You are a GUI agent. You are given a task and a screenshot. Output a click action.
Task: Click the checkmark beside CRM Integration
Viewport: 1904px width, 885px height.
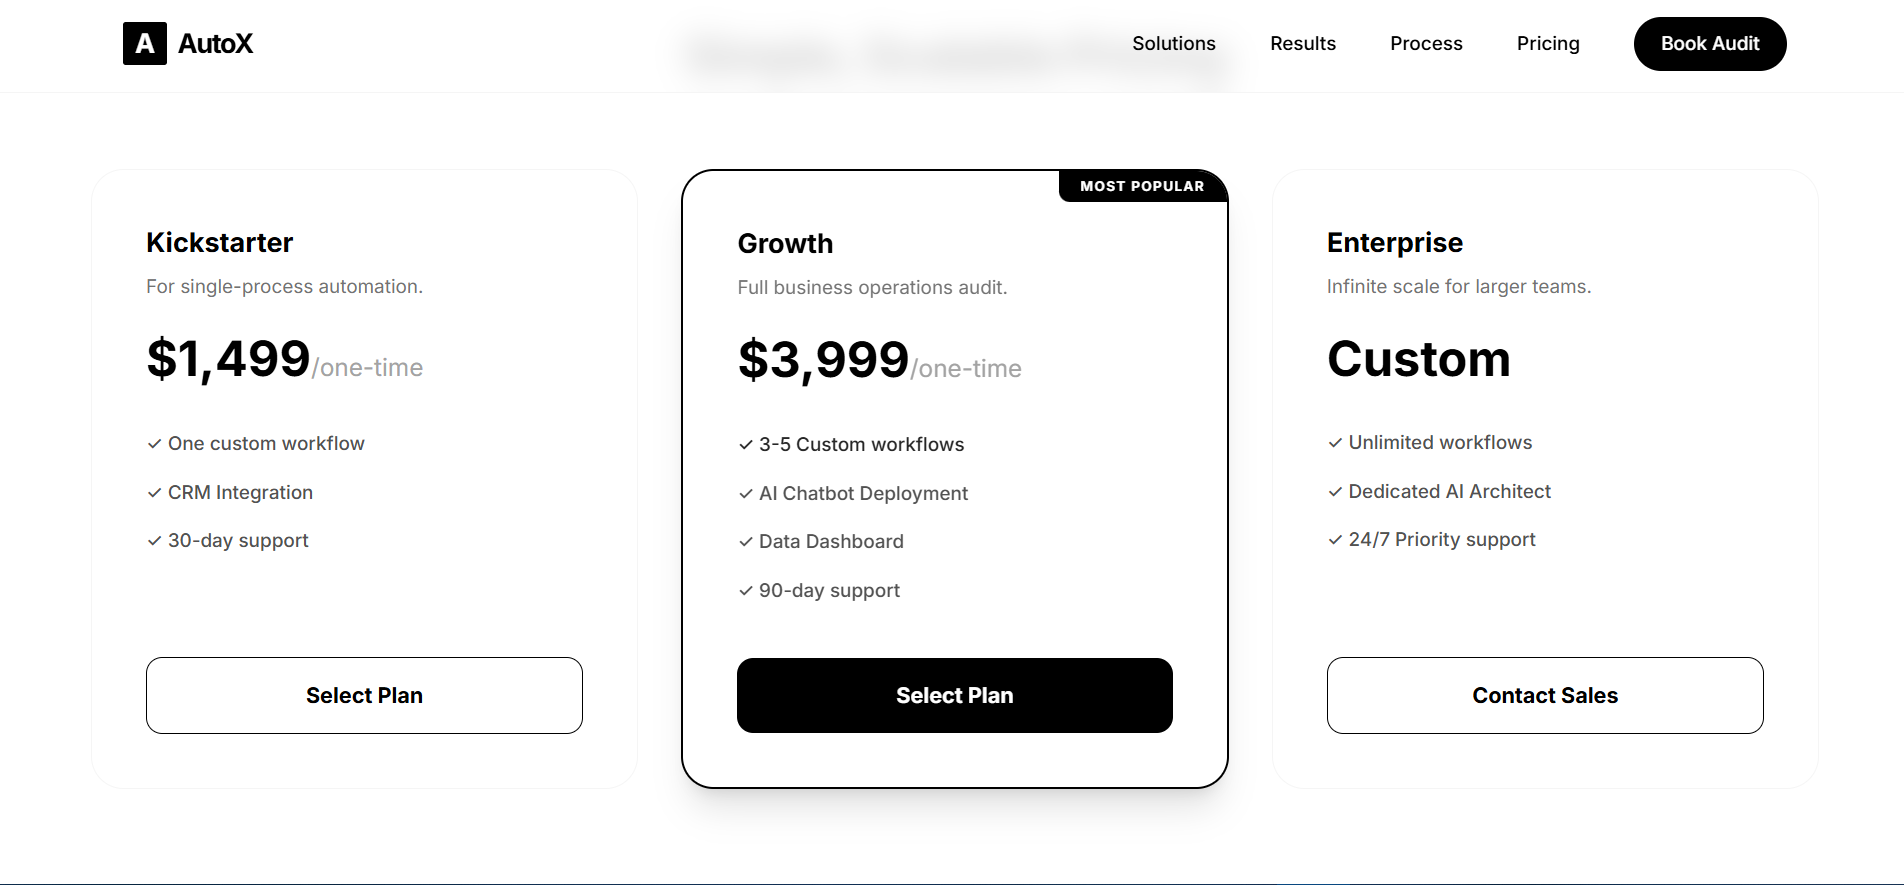[155, 492]
